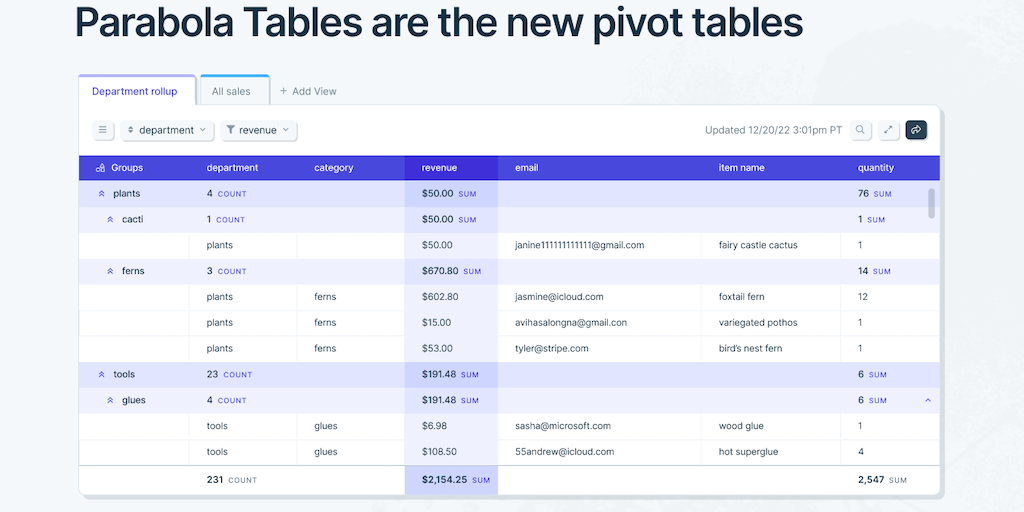Open the revenue filter dropdown arrow
The image size is (1024, 512).
point(285,130)
